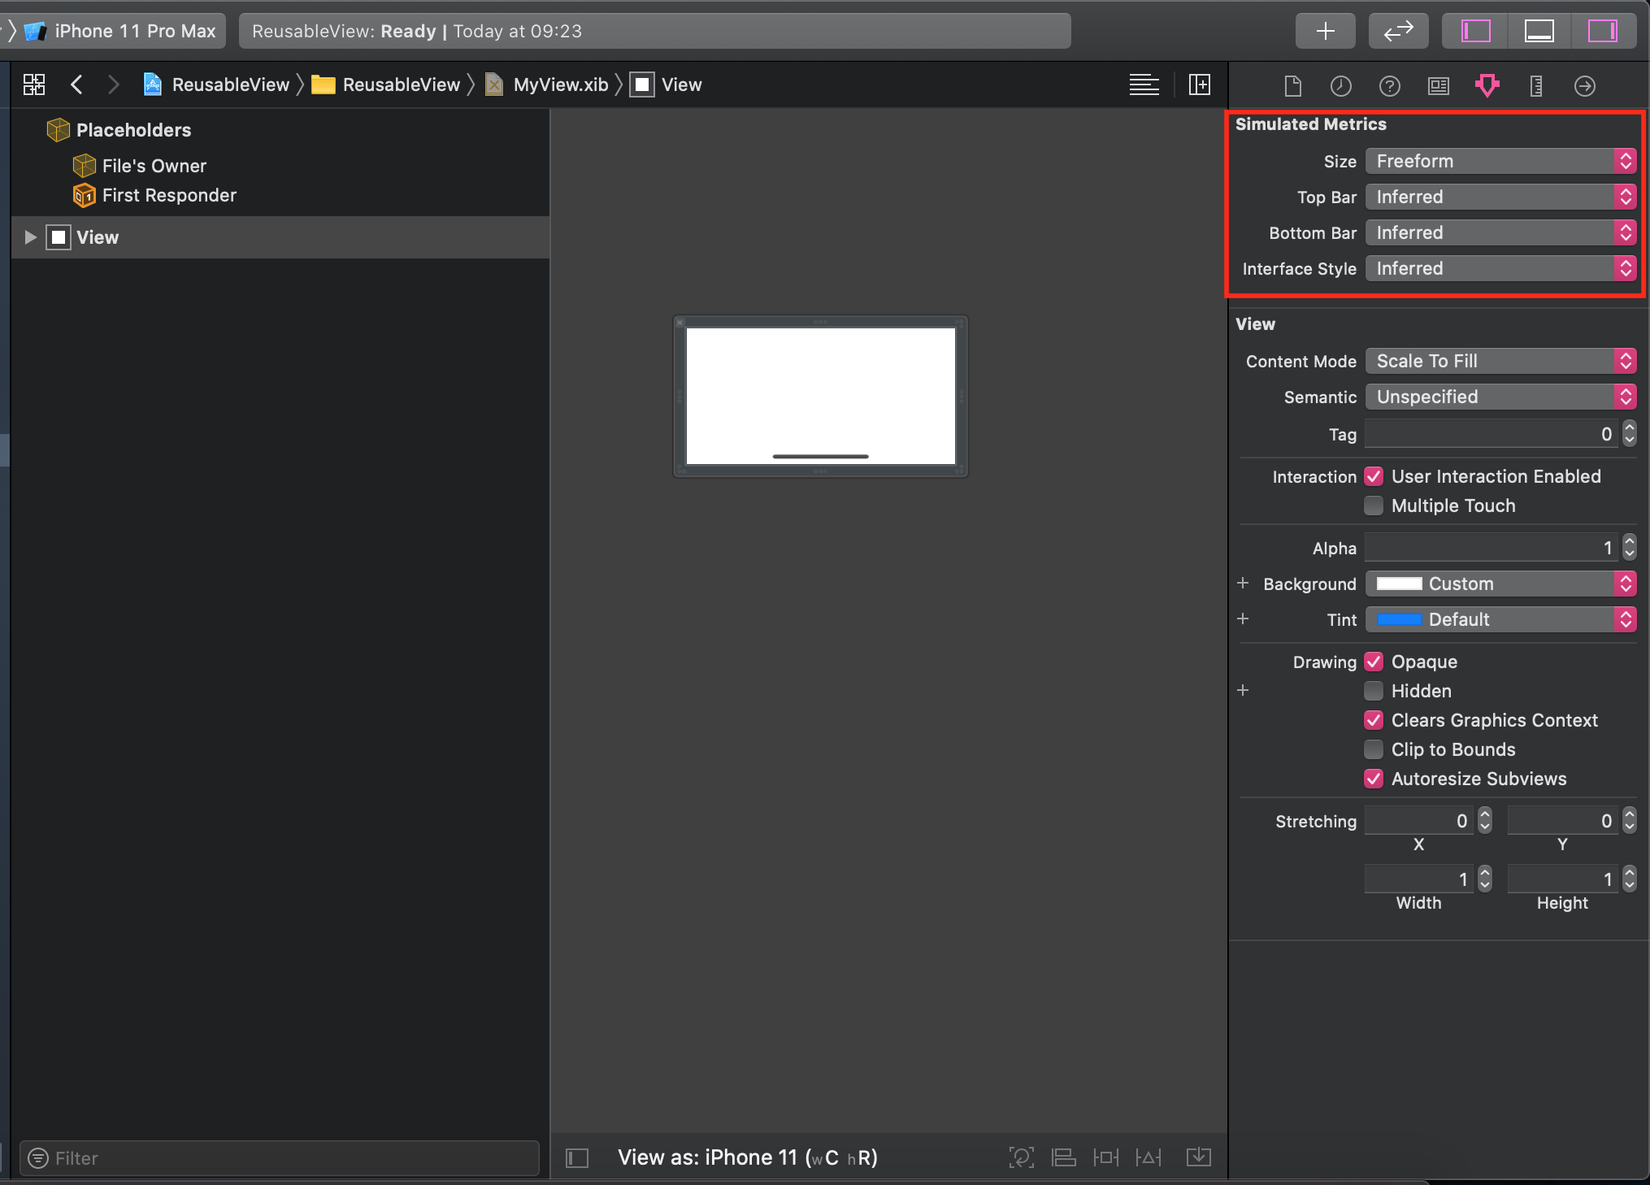Expand the View disclosure triangle
Viewport: 1650px width, 1185px height.
tap(30, 237)
